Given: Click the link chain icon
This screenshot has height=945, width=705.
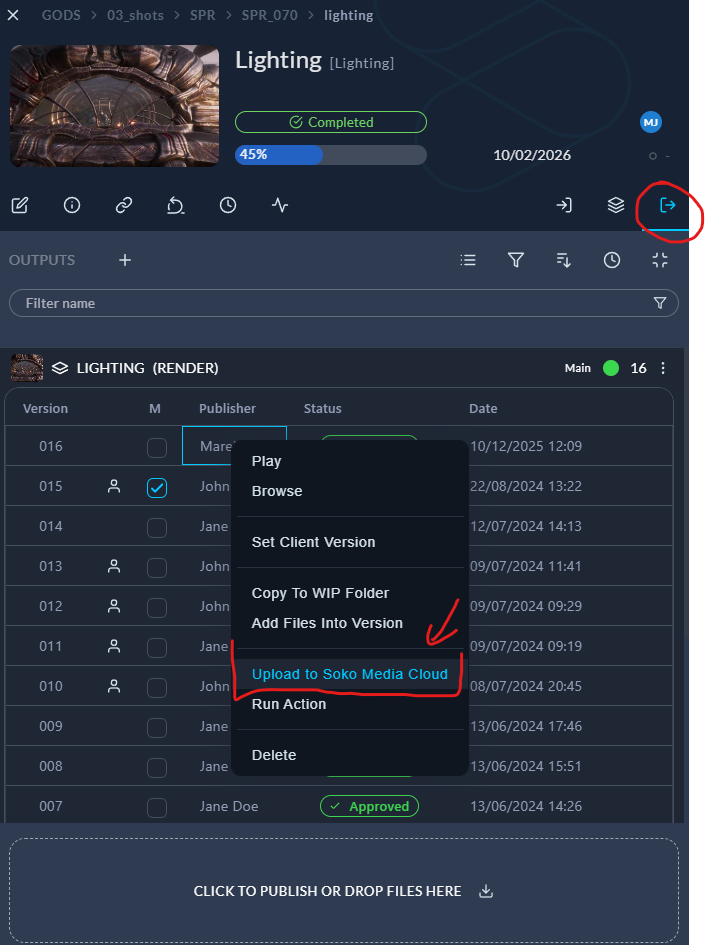Looking at the screenshot, I should tap(124, 206).
